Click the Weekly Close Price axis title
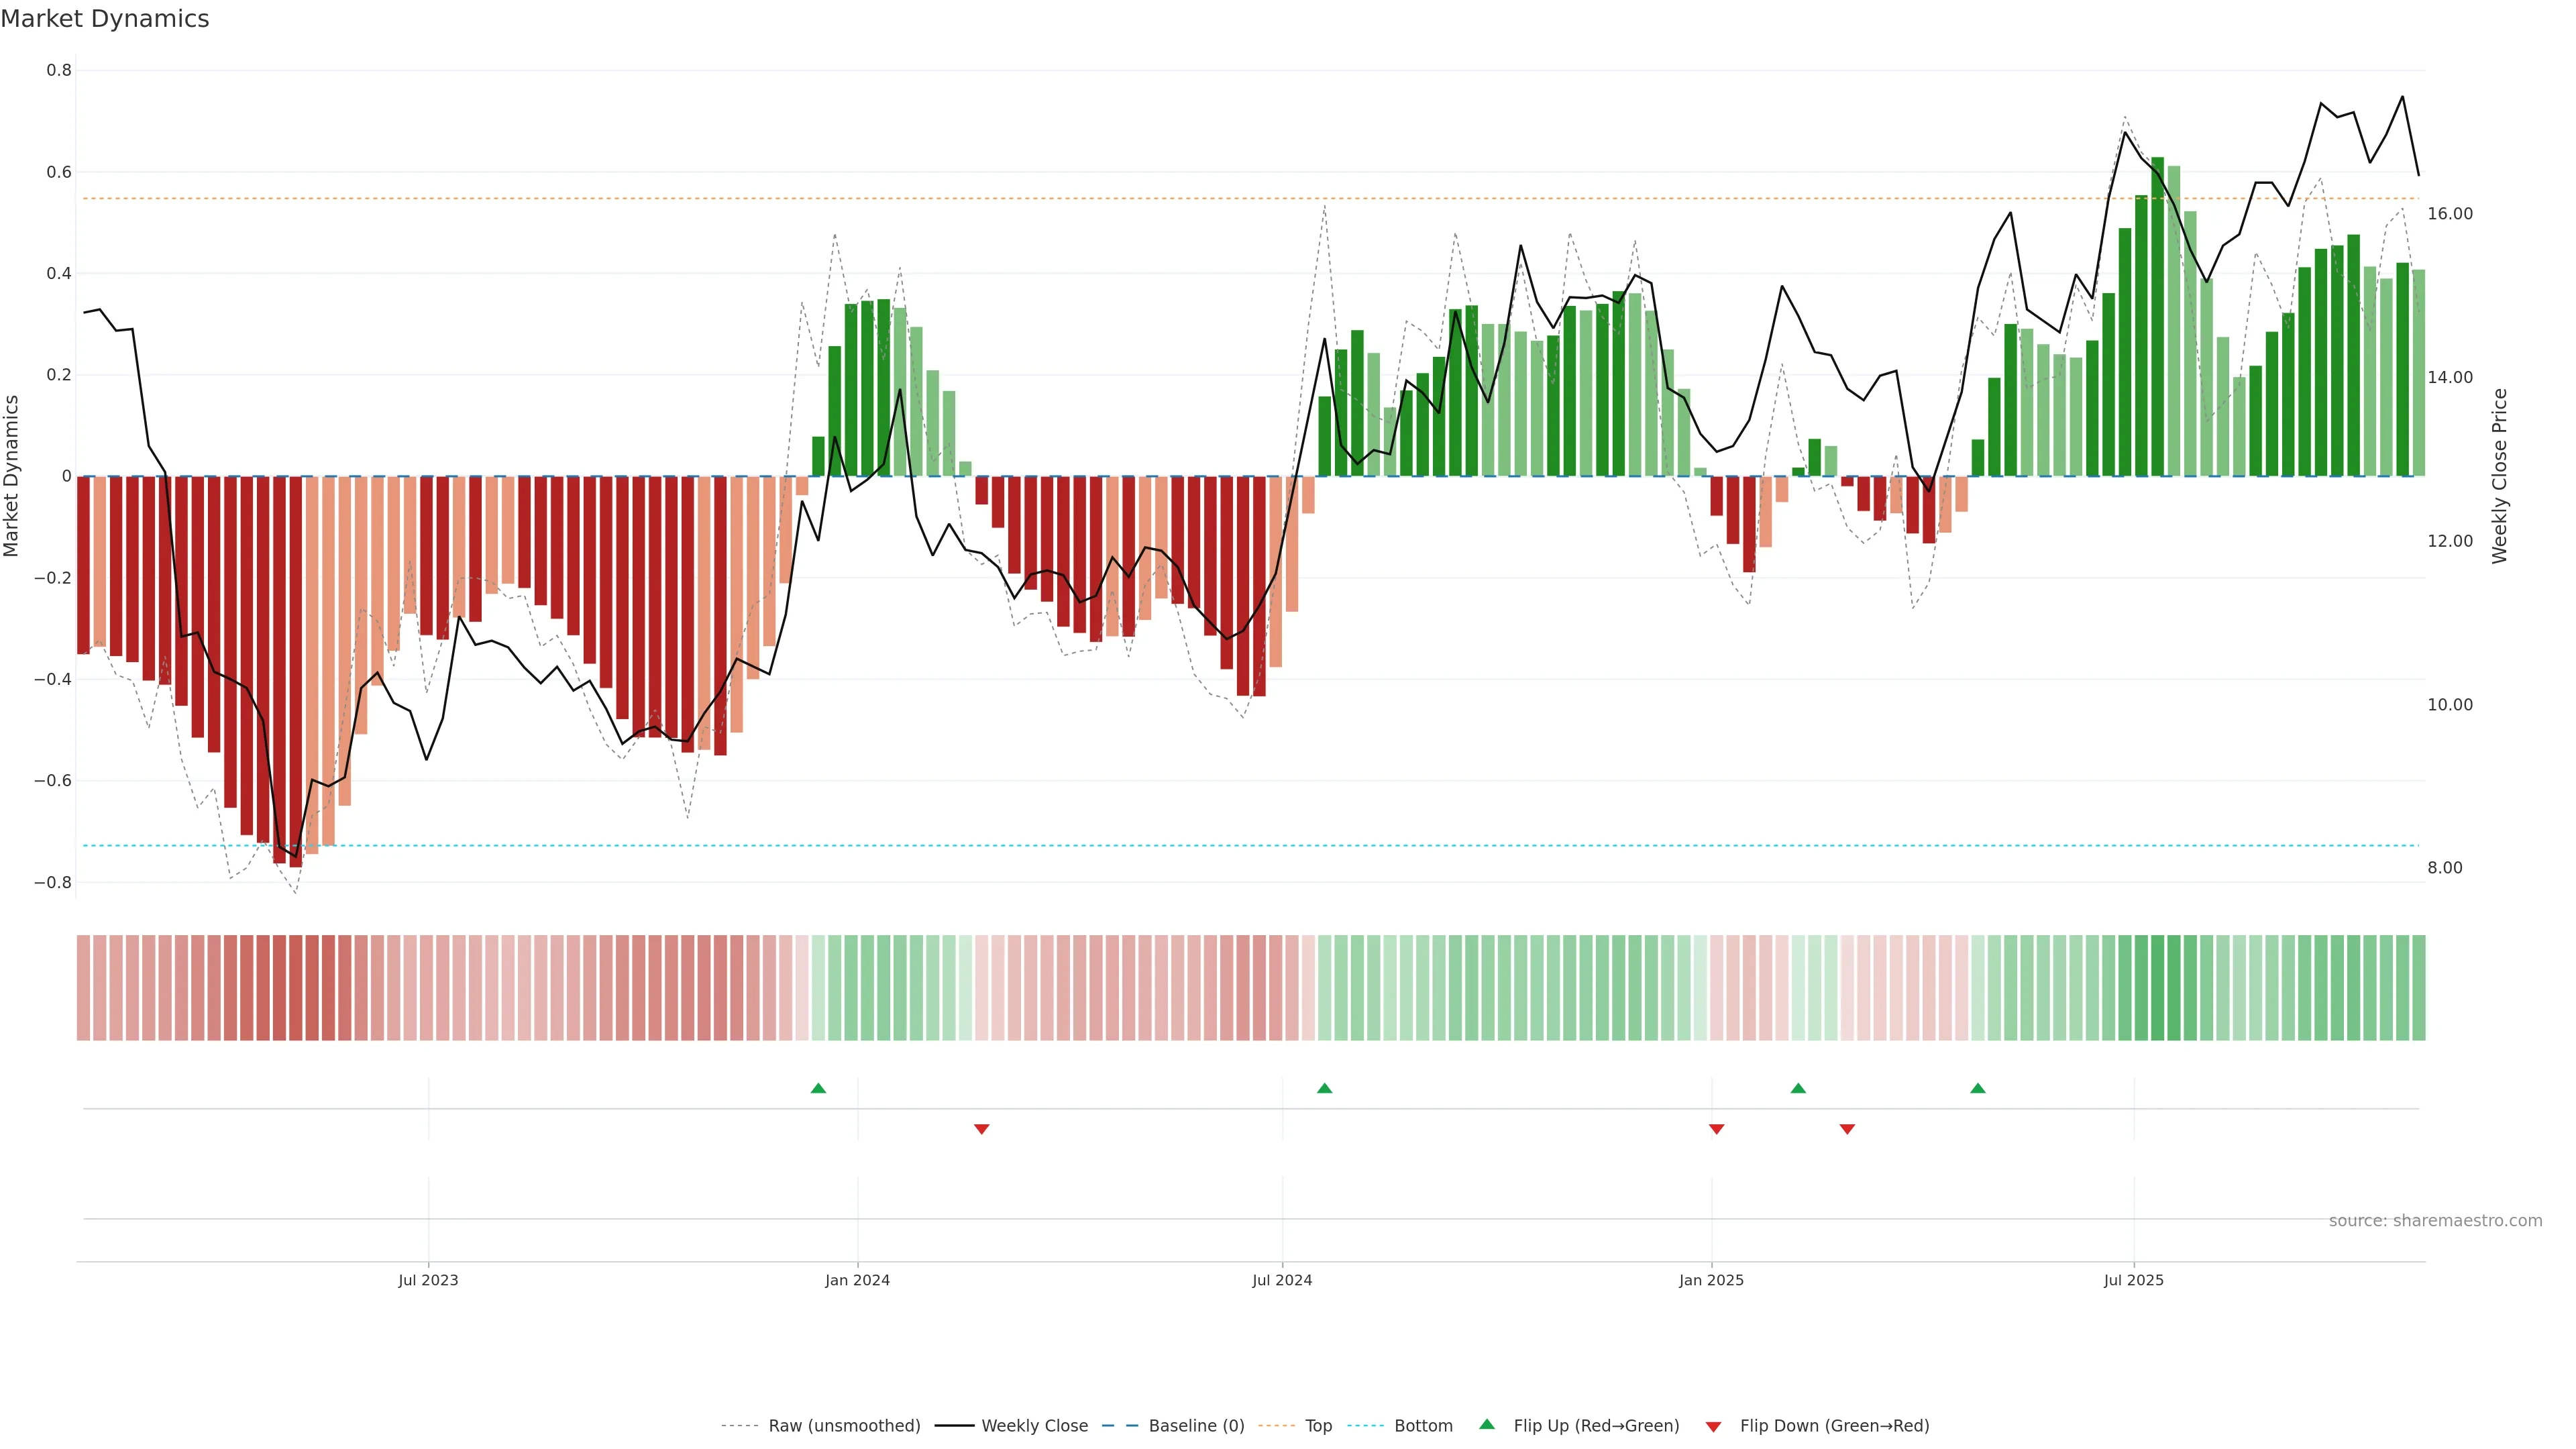Viewport: 2576px width, 1449px height. click(x=2499, y=476)
